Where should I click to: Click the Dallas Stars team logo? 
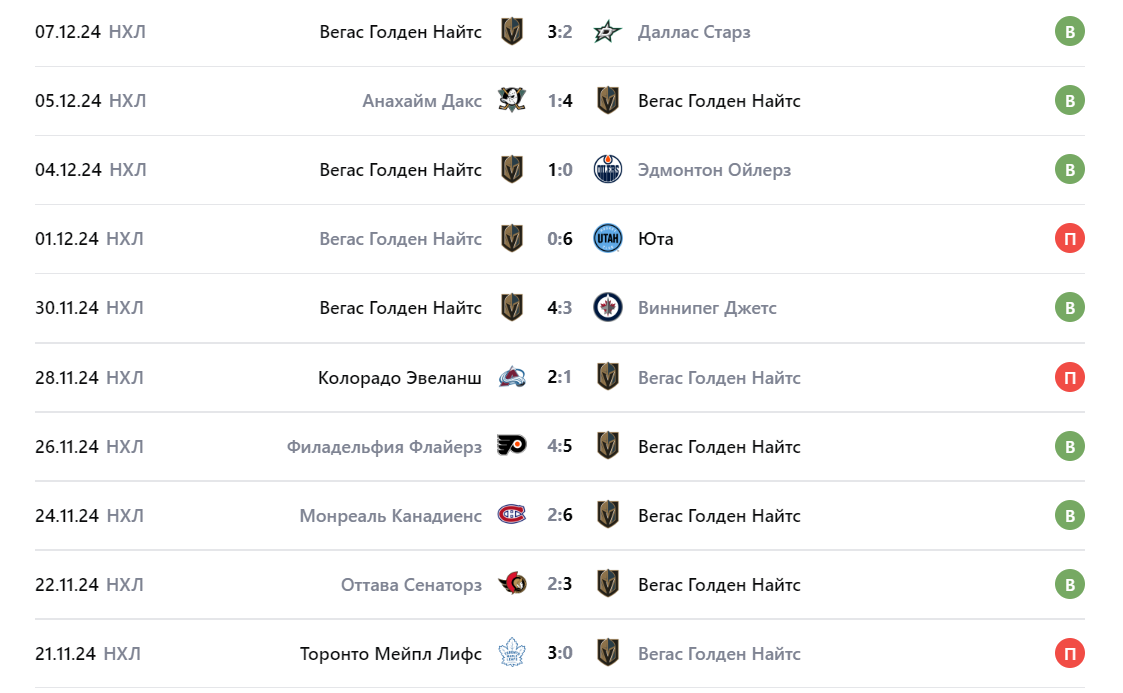click(x=607, y=32)
